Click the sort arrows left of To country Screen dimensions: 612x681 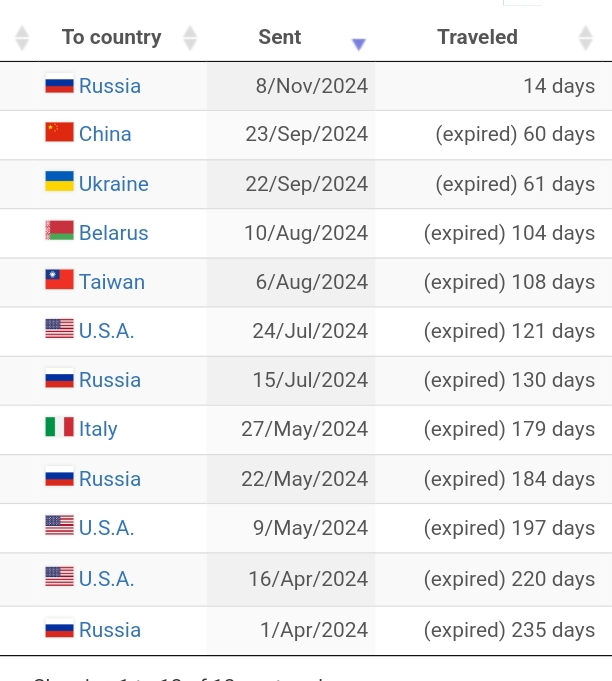point(22,38)
